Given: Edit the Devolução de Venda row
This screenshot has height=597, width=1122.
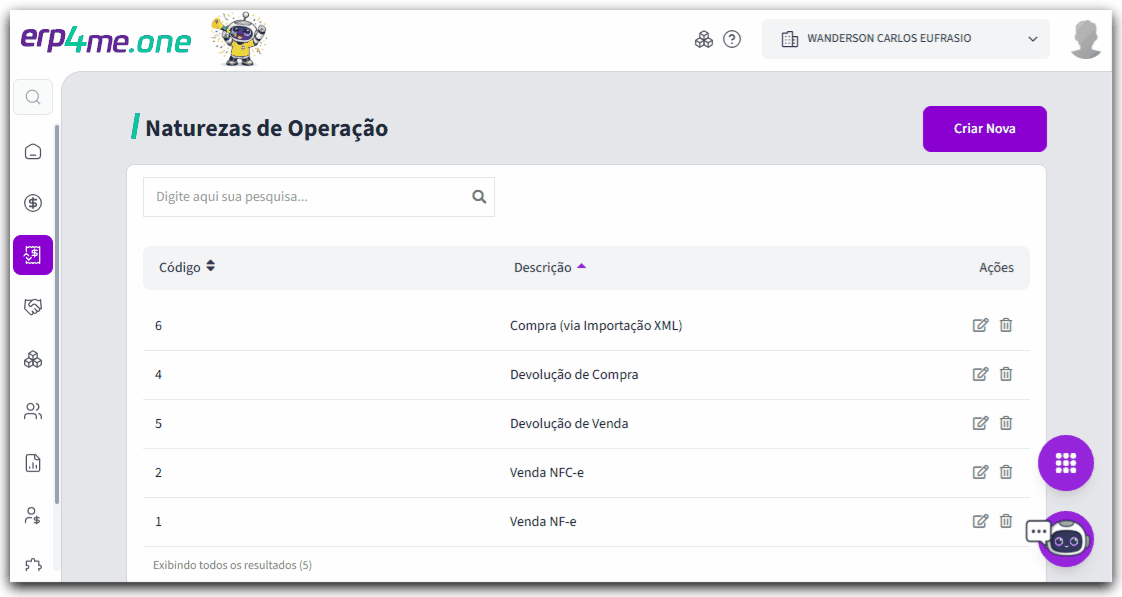Looking at the screenshot, I should click(980, 423).
